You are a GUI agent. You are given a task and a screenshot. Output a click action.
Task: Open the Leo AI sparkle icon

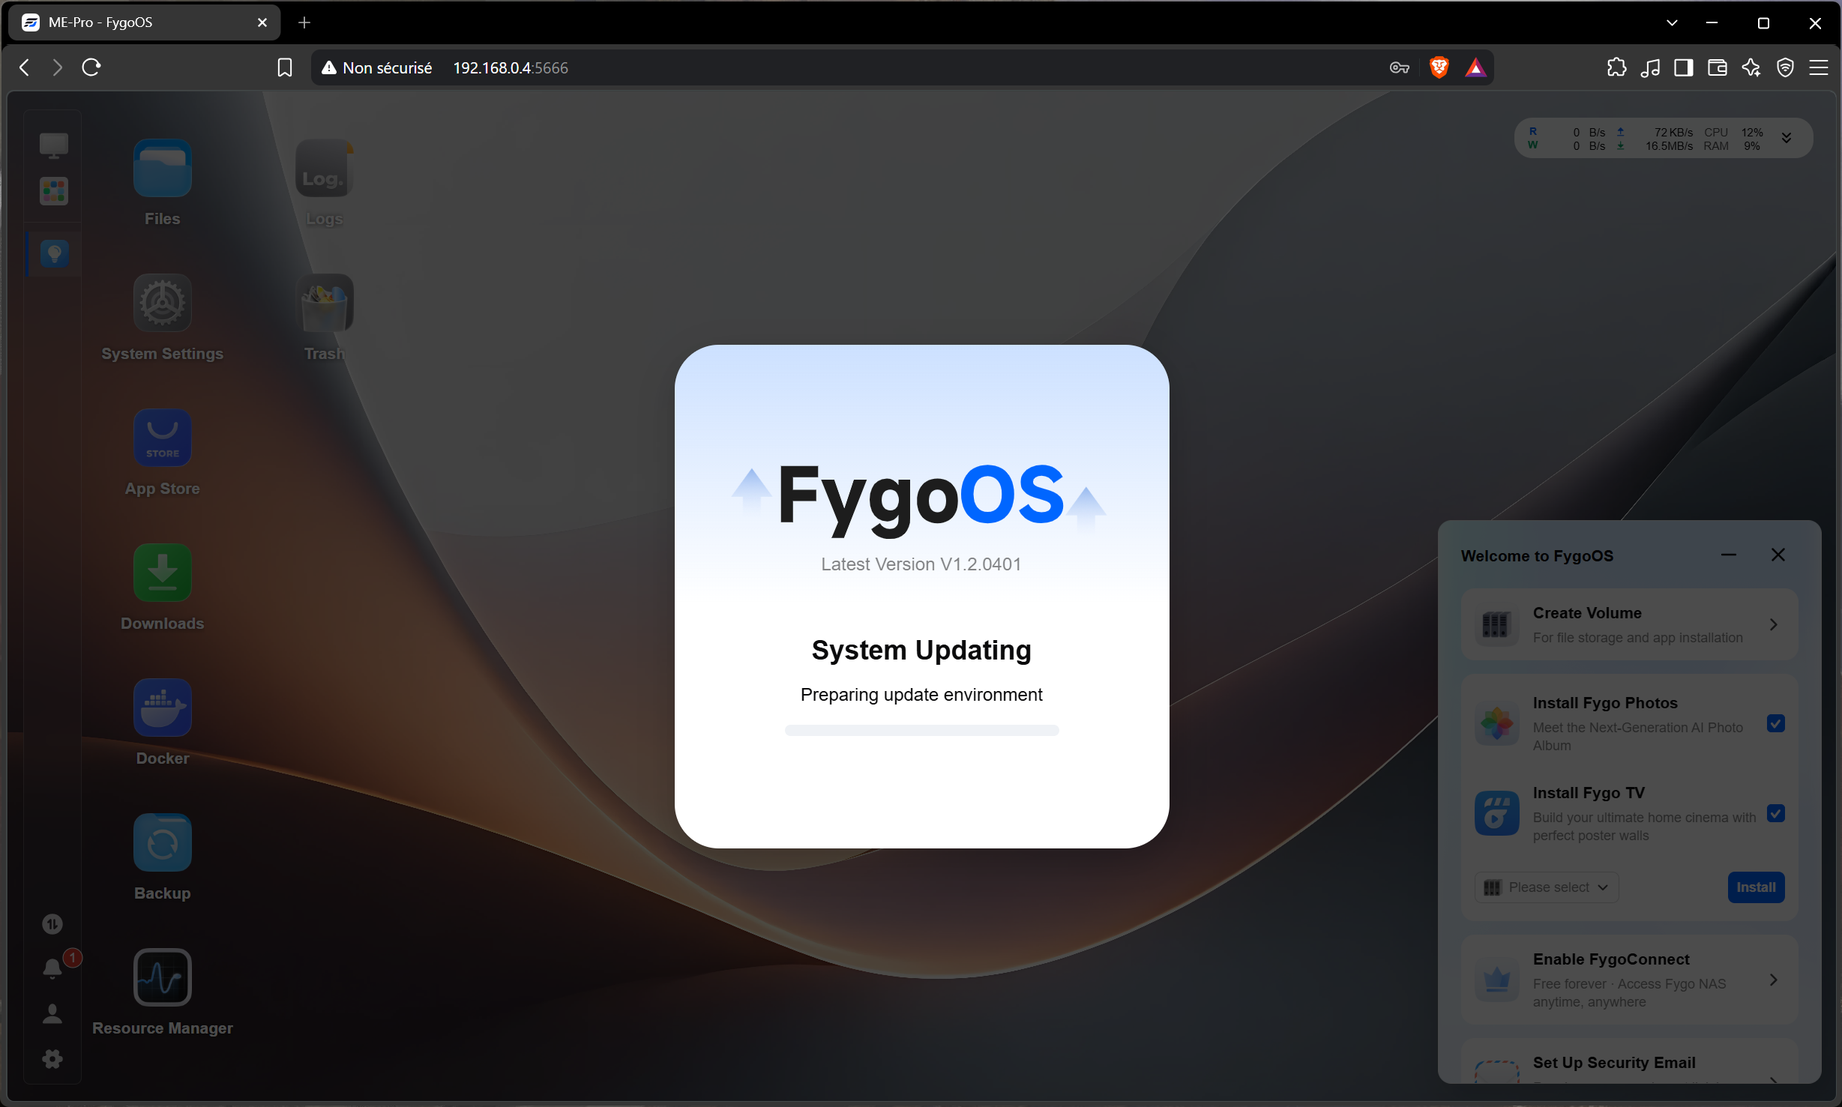point(1751,68)
